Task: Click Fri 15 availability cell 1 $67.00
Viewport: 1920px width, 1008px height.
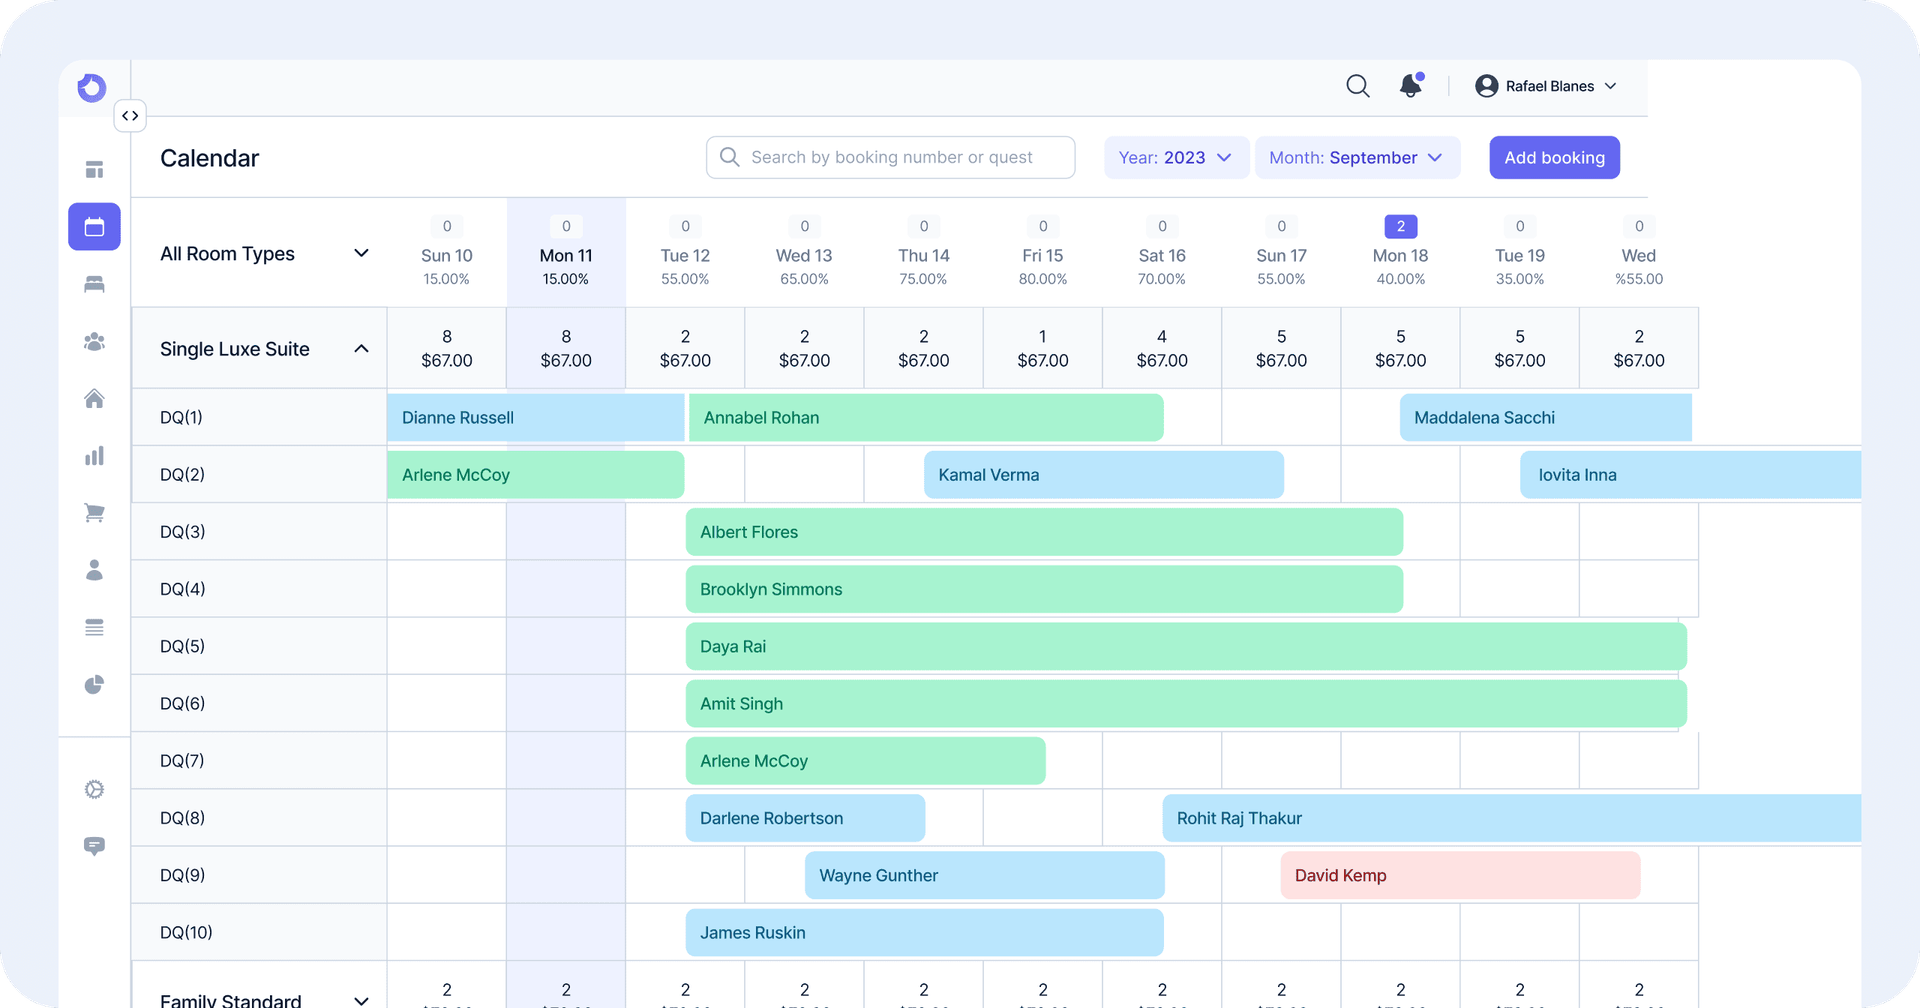Action: (x=1043, y=348)
